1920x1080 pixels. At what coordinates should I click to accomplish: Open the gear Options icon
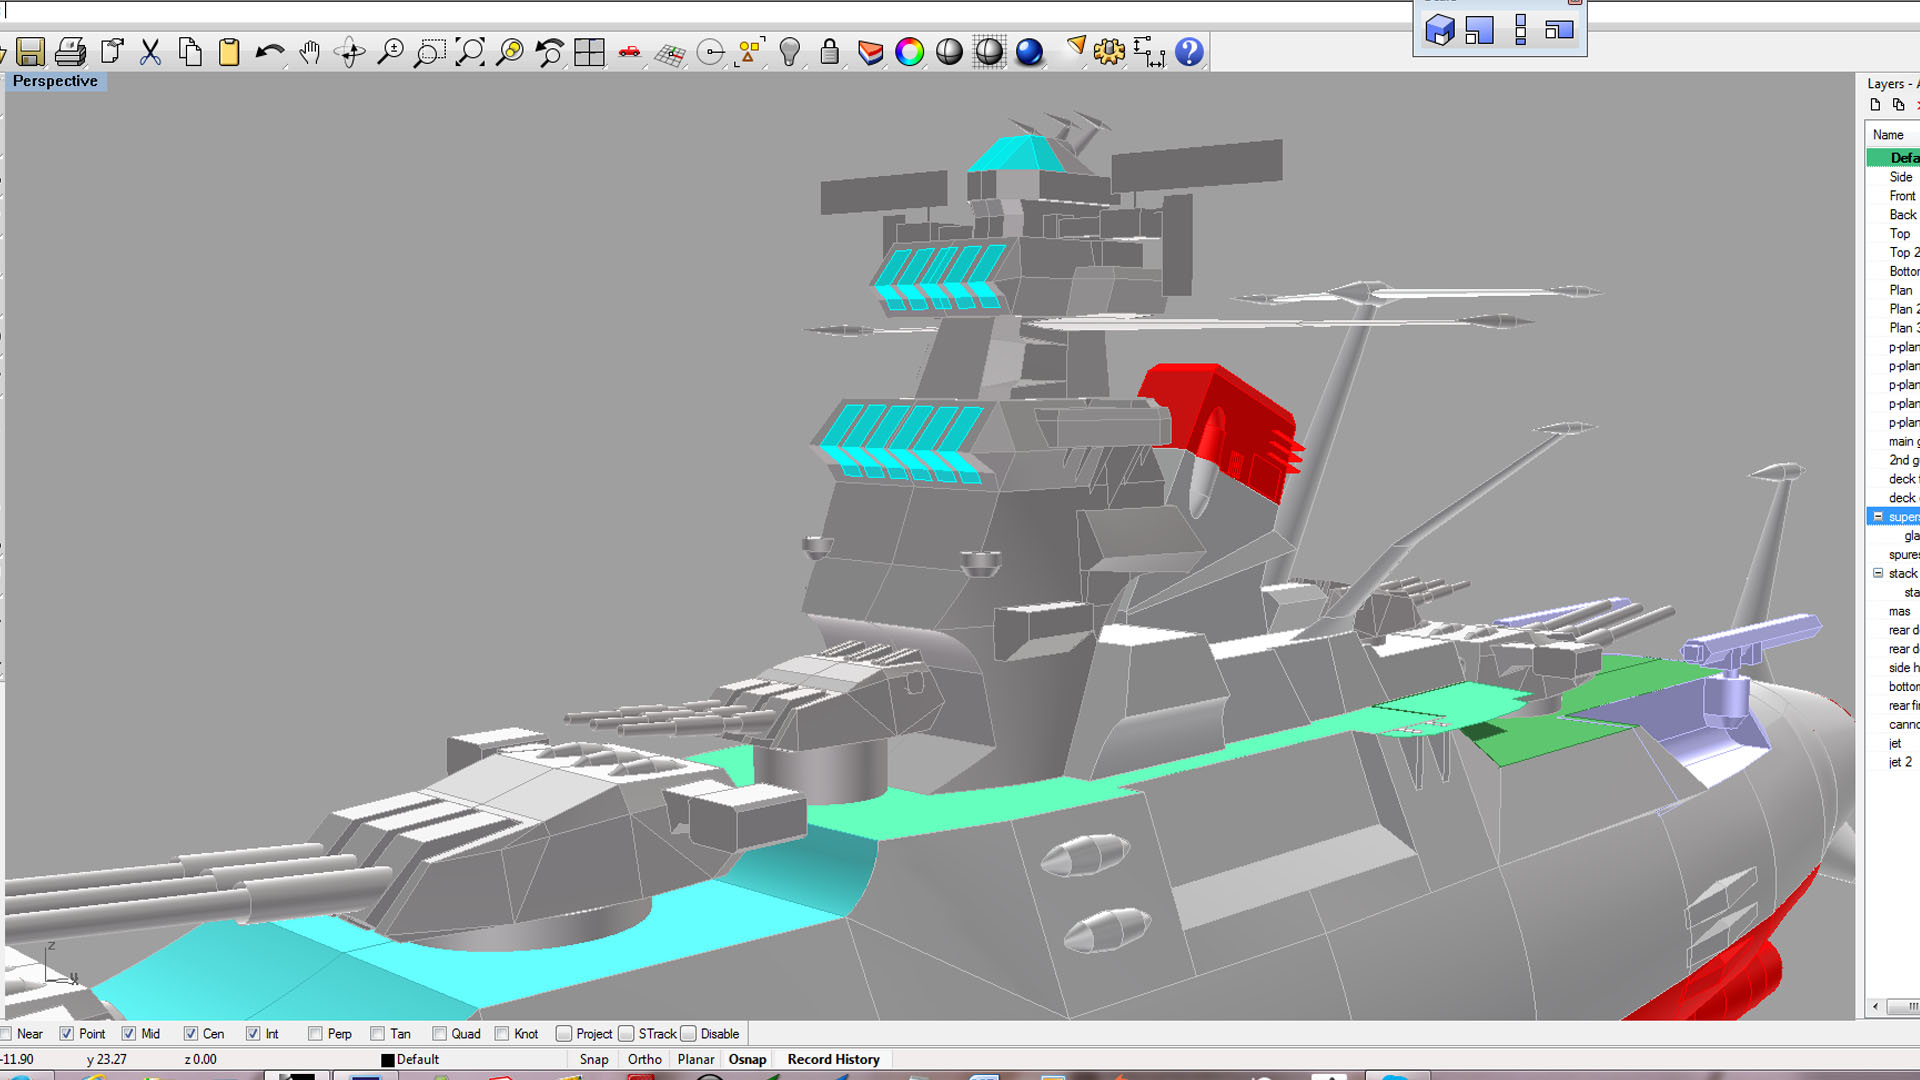(x=1109, y=52)
